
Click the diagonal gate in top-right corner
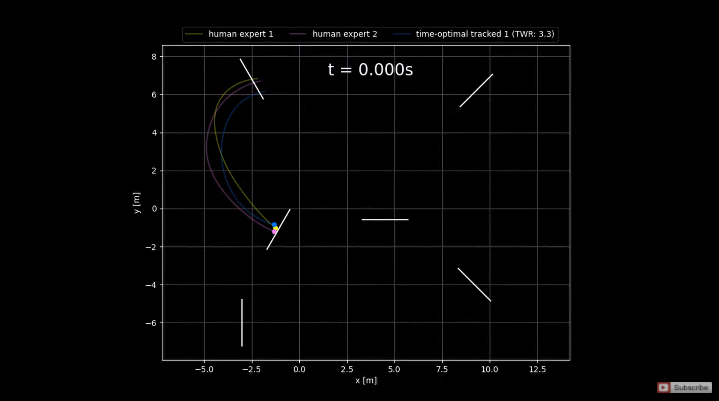coord(476,90)
